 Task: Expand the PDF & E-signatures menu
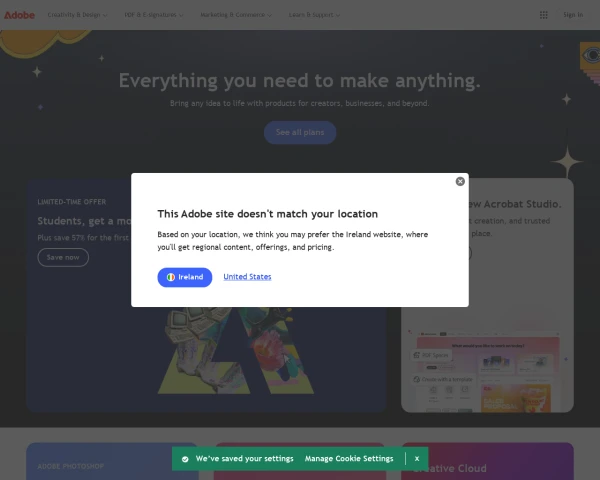point(154,15)
